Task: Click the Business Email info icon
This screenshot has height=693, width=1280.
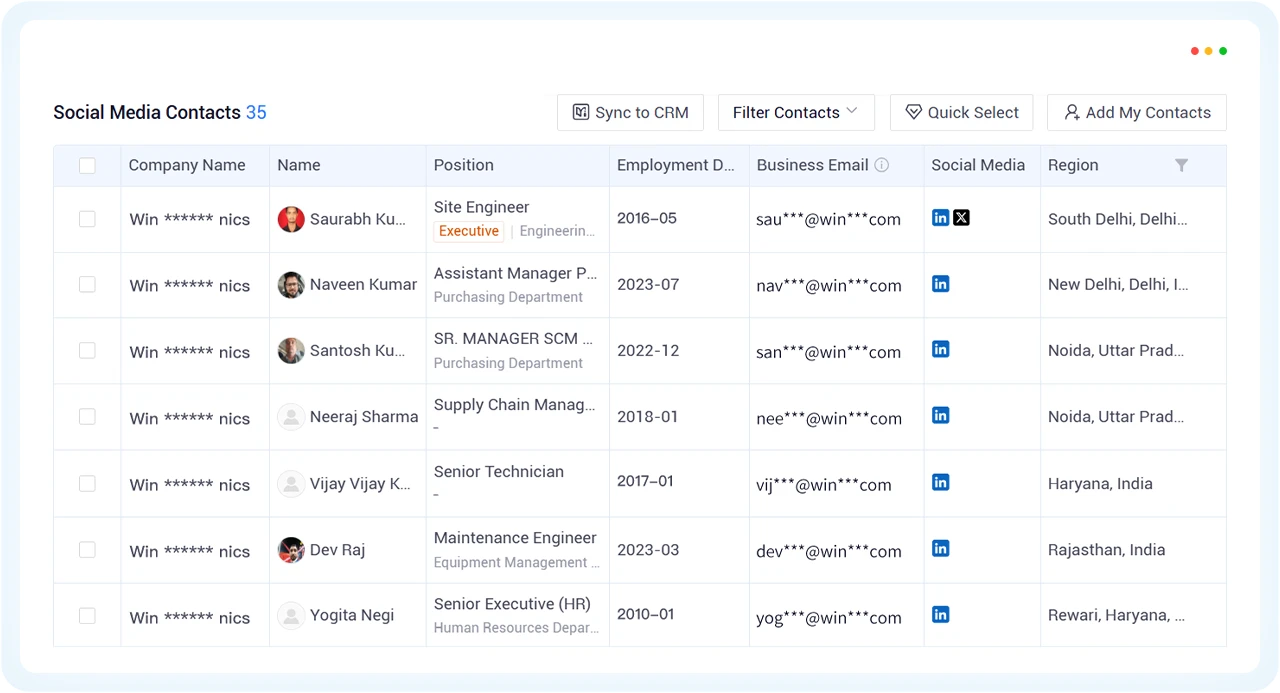Action: tap(882, 165)
